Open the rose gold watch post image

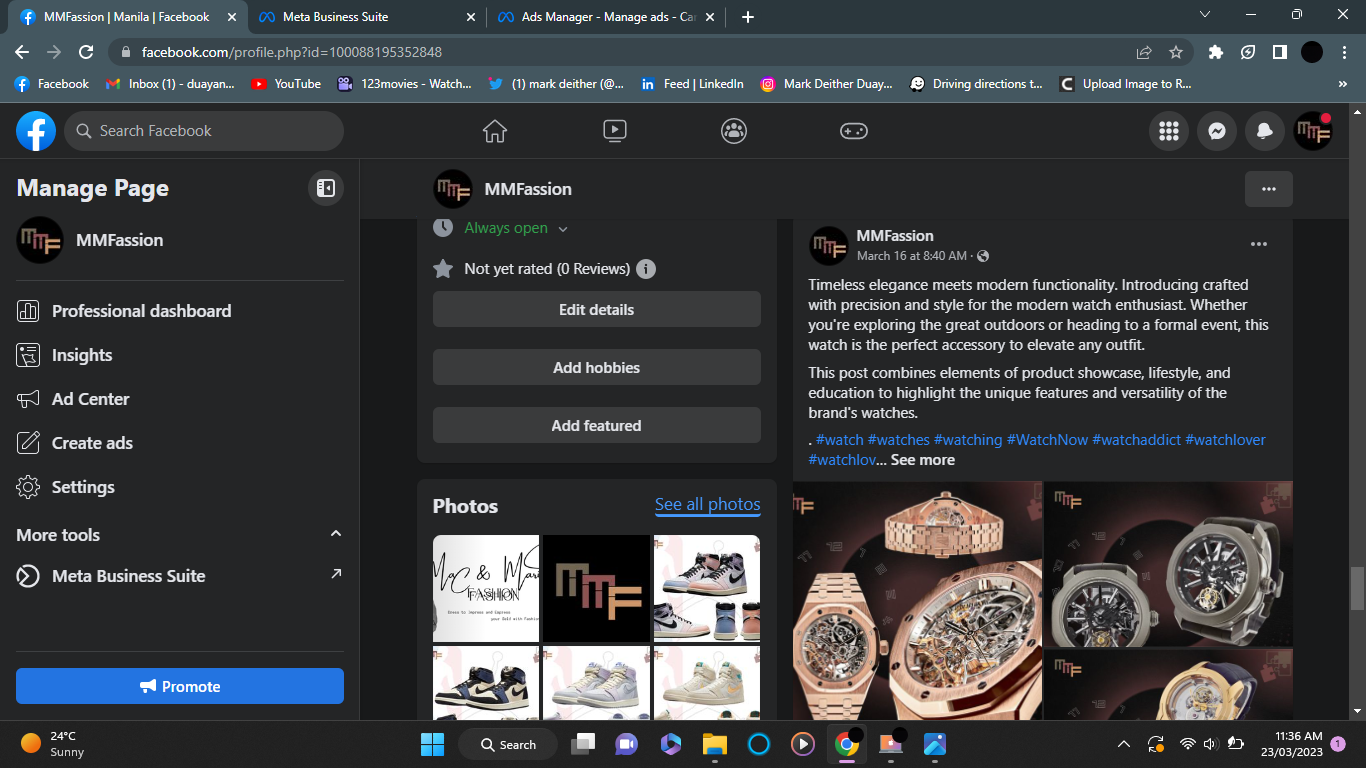[918, 601]
